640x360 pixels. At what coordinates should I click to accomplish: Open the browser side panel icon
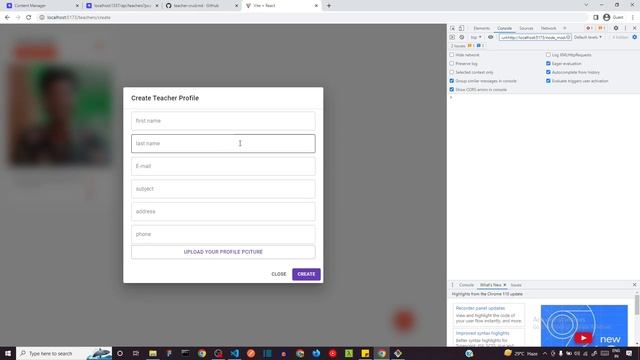596,18
